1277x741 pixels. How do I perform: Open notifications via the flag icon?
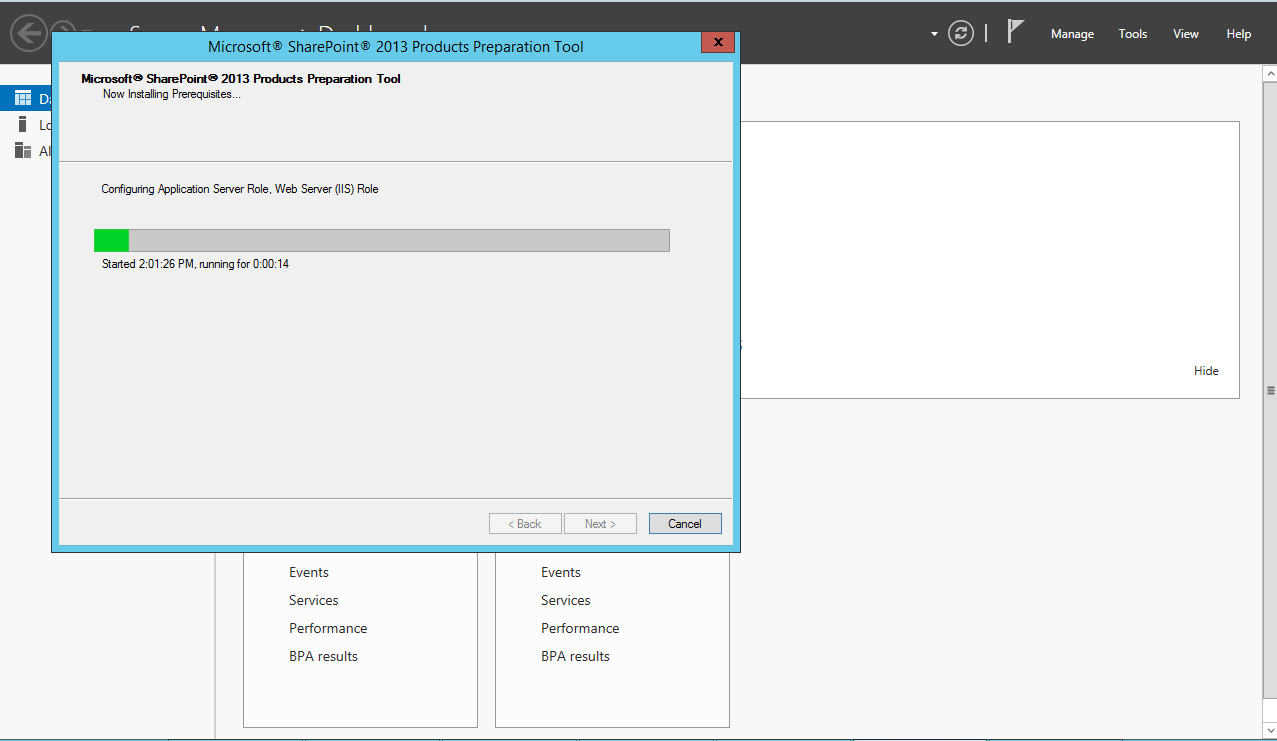pyautogui.click(x=1013, y=30)
